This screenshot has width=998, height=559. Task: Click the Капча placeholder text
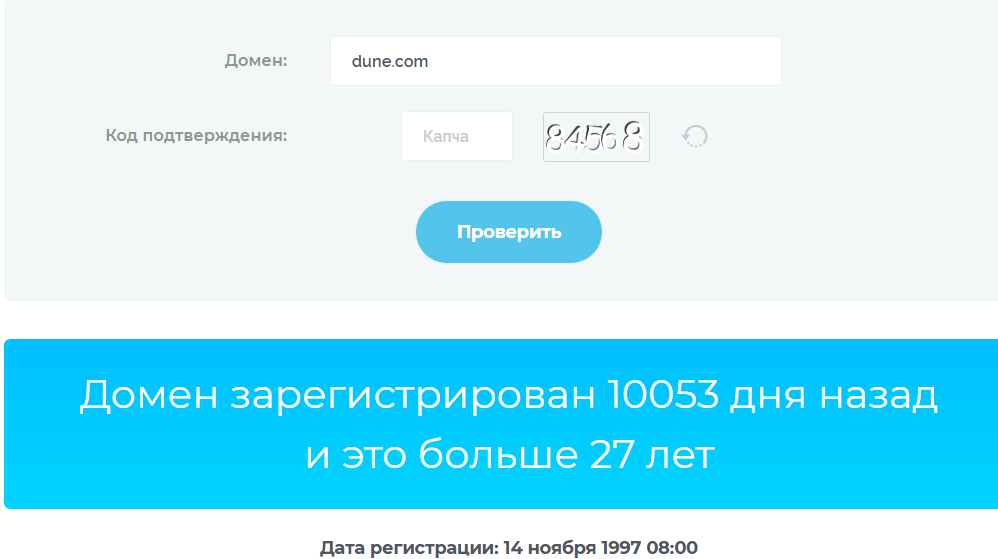[x=446, y=136]
